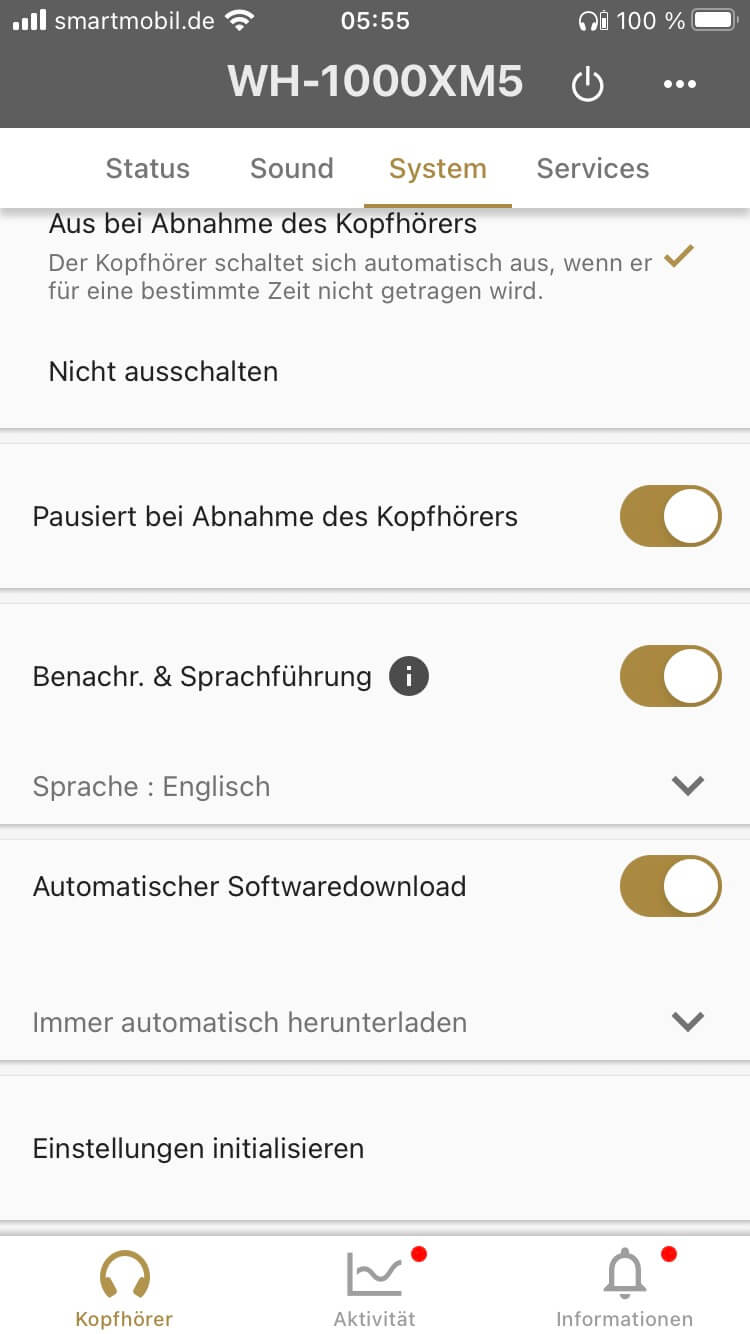Tap Einstellungen initialisieren
This screenshot has height=1334, width=750.
pos(198,1148)
